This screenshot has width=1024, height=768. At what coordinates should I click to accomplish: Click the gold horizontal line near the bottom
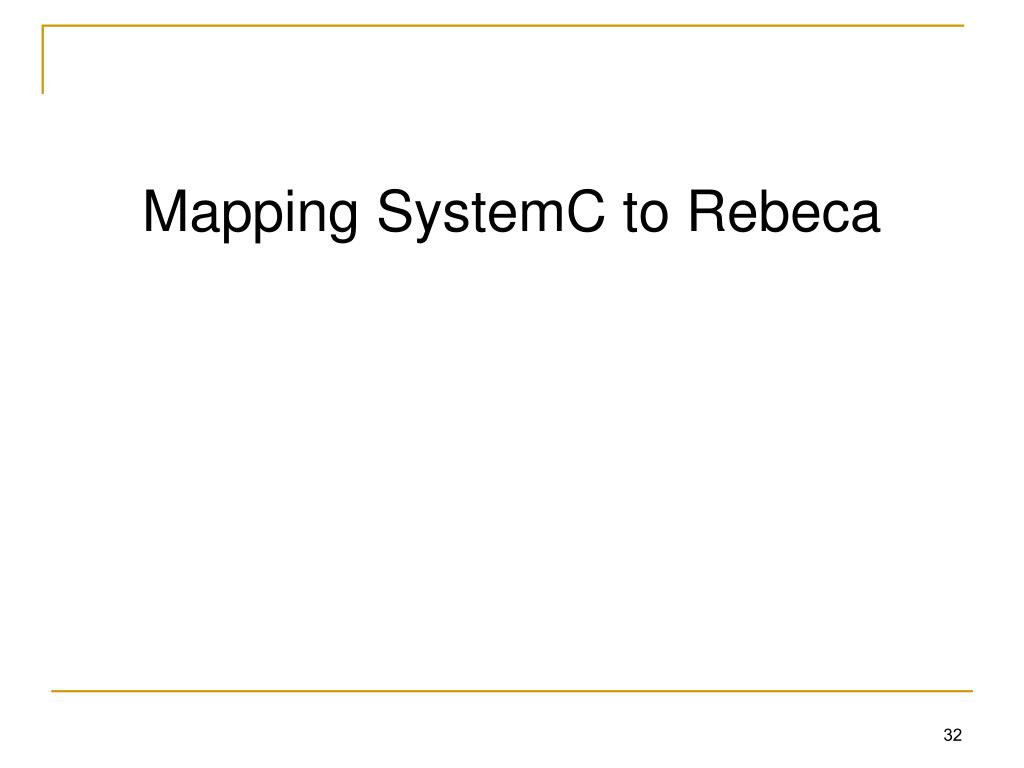pyautogui.click(x=511, y=690)
